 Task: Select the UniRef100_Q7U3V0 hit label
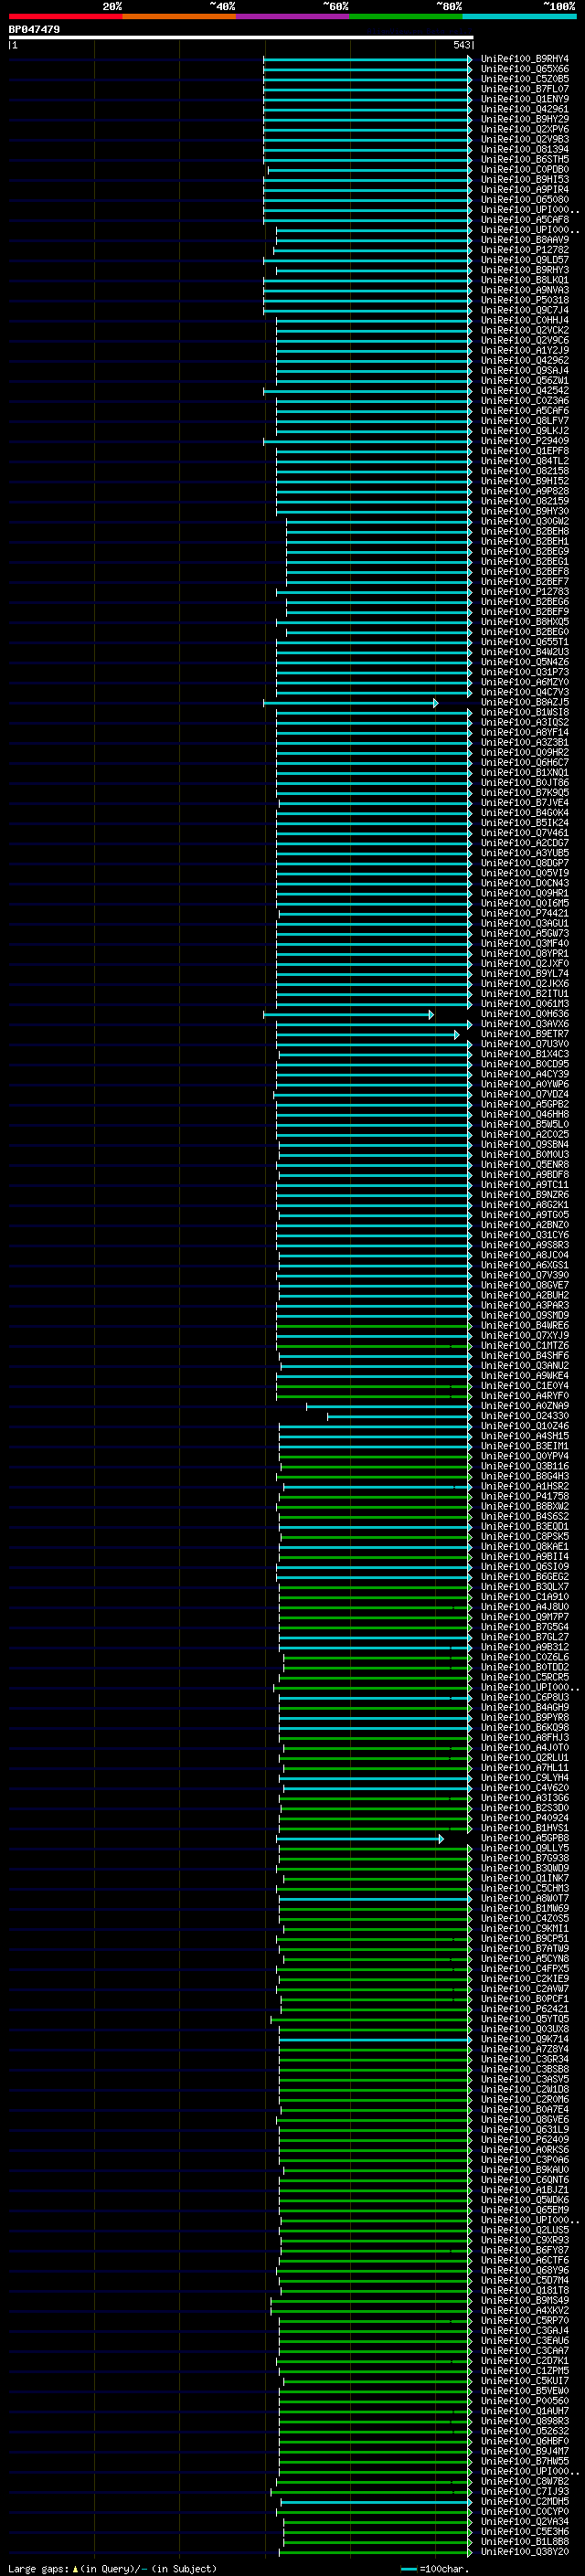pyautogui.click(x=524, y=1044)
